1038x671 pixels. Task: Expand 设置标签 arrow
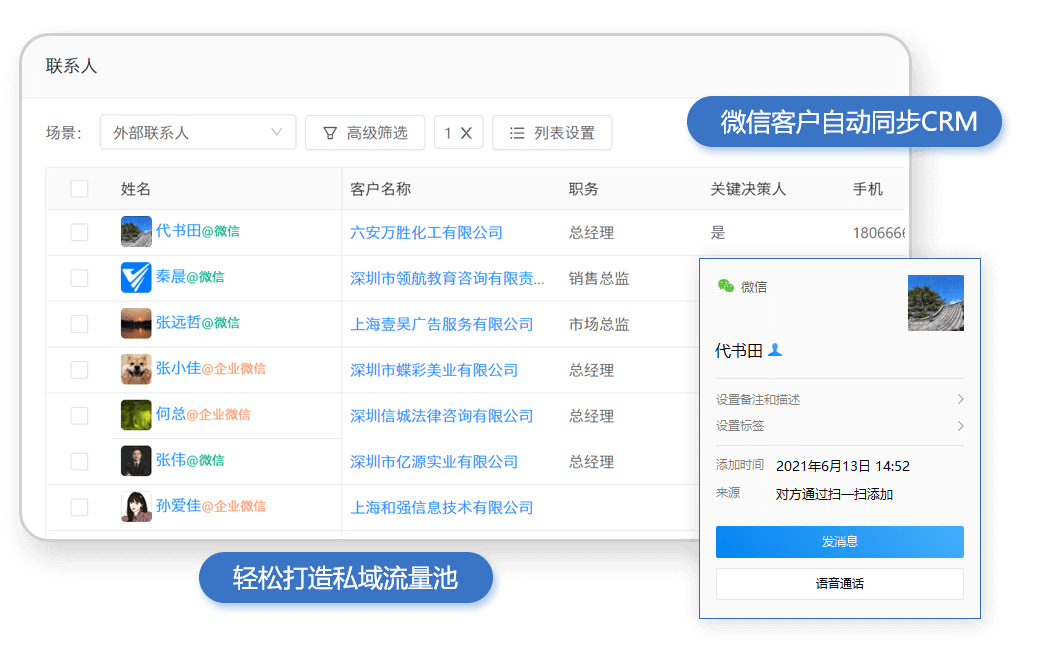[x=960, y=425]
